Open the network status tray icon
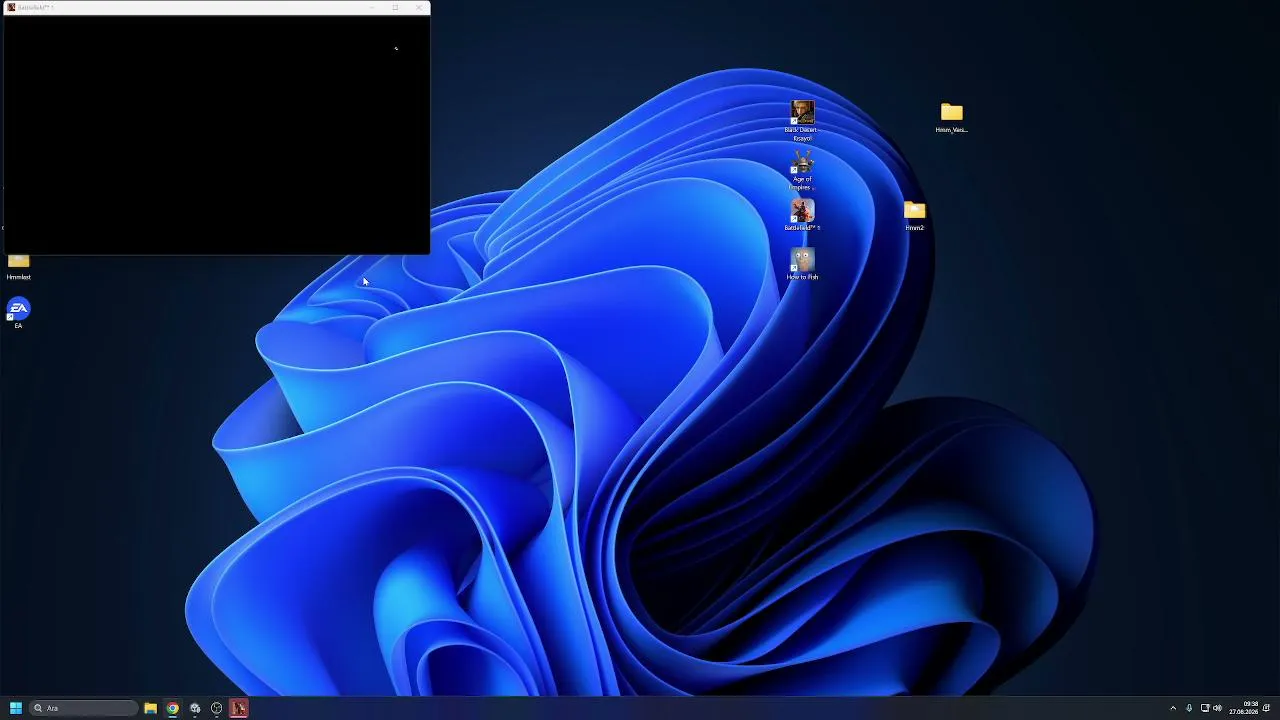The width and height of the screenshot is (1280, 720). 1205,708
